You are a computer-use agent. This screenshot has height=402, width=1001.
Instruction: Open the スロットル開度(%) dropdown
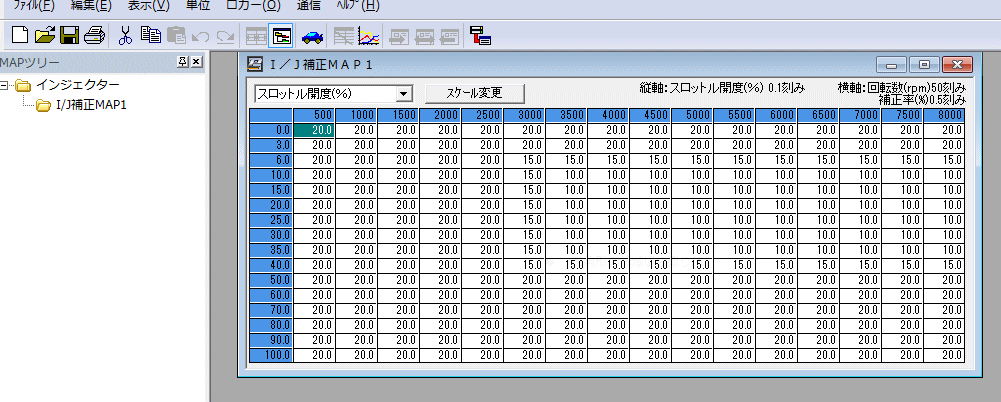[x=403, y=93]
